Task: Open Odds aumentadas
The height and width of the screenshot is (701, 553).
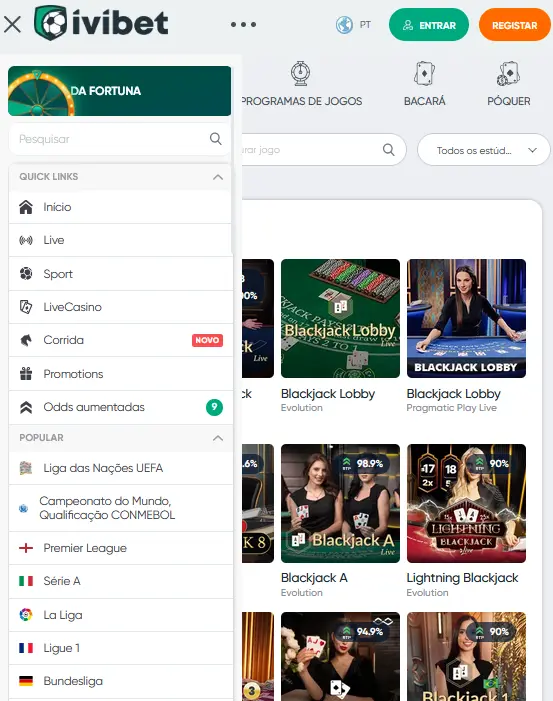Action: point(121,407)
